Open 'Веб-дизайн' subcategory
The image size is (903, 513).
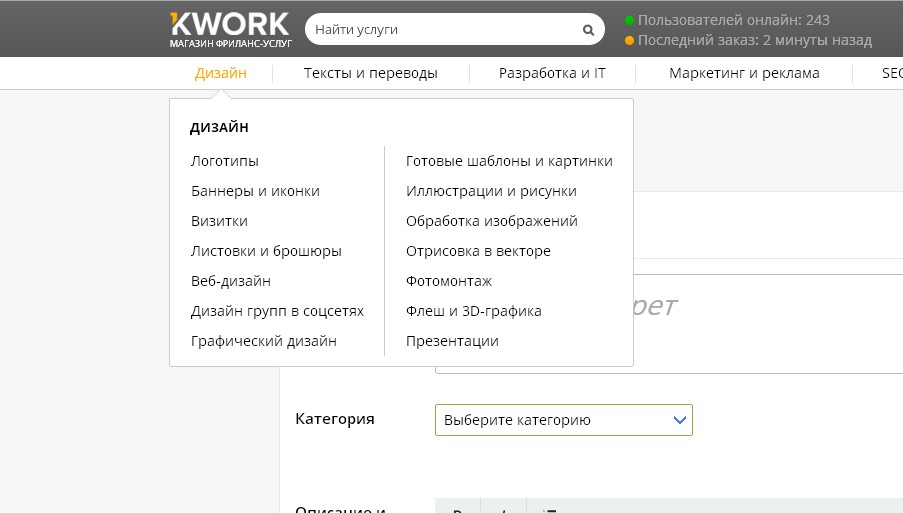pyautogui.click(x=231, y=281)
